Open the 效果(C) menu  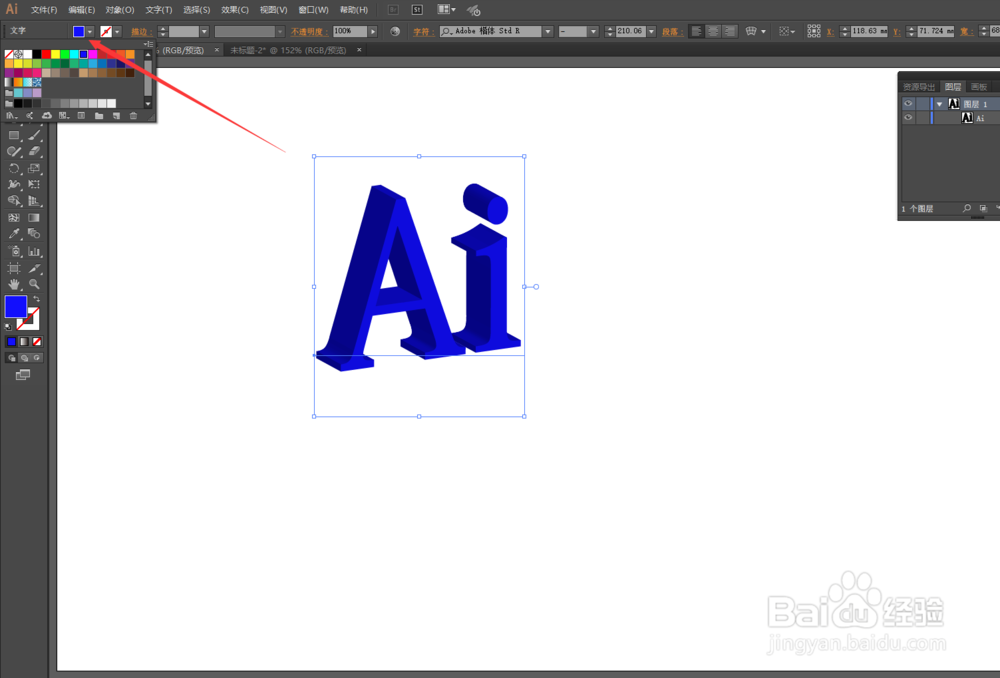235,10
